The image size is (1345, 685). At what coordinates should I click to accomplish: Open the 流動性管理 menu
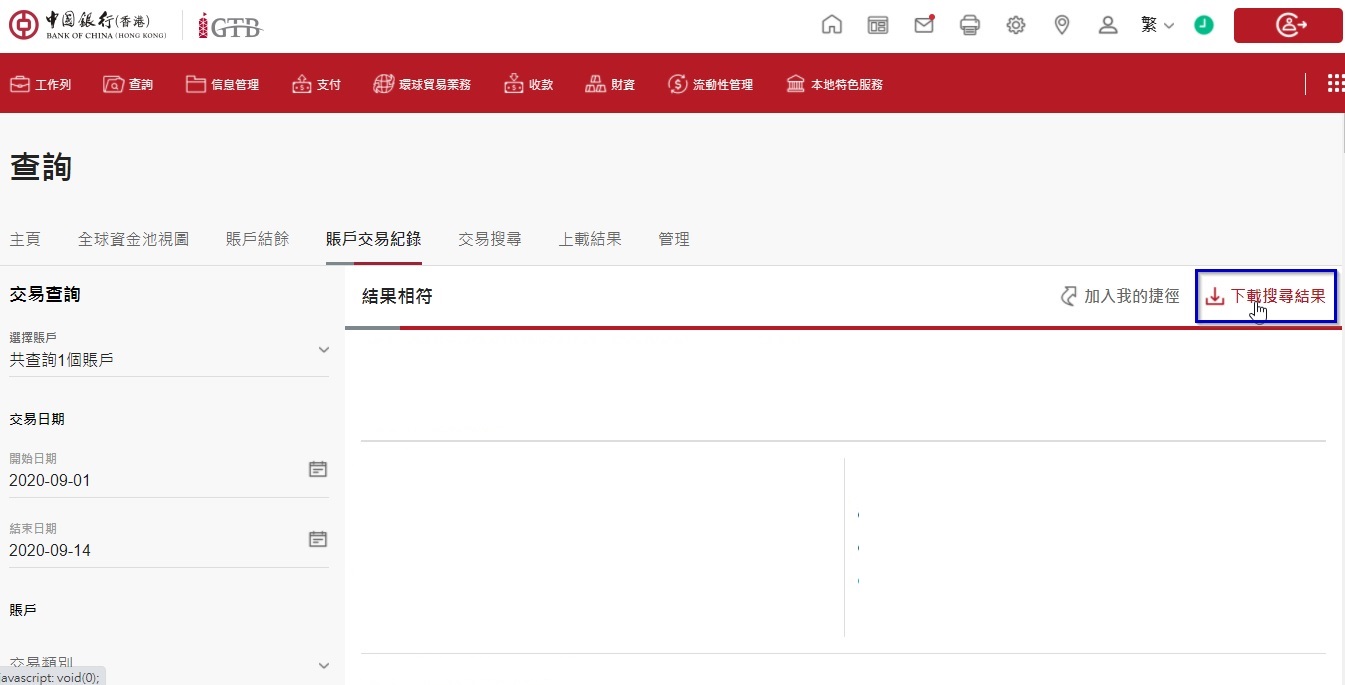[710, 85]
